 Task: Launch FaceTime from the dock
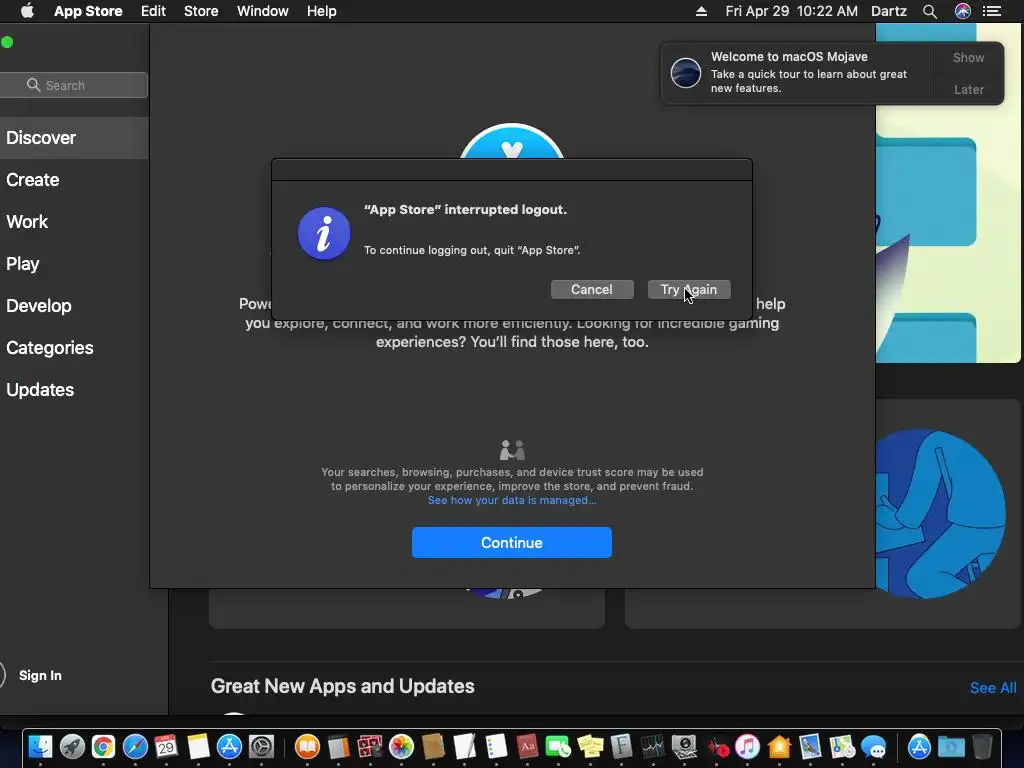point(558,746)
